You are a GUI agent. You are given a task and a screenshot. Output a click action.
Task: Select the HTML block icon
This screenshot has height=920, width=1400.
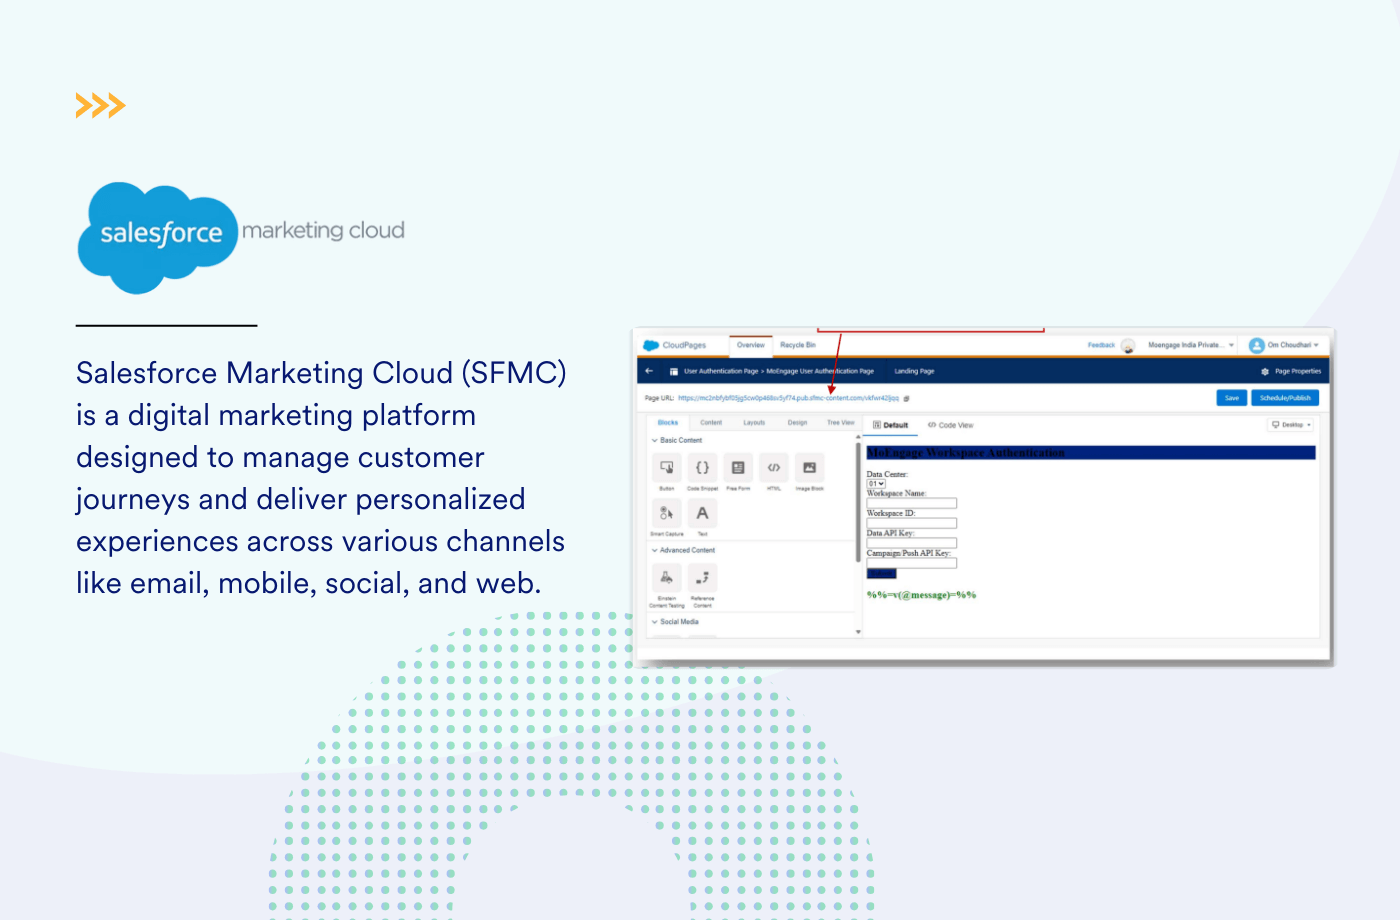pos(774,468)
